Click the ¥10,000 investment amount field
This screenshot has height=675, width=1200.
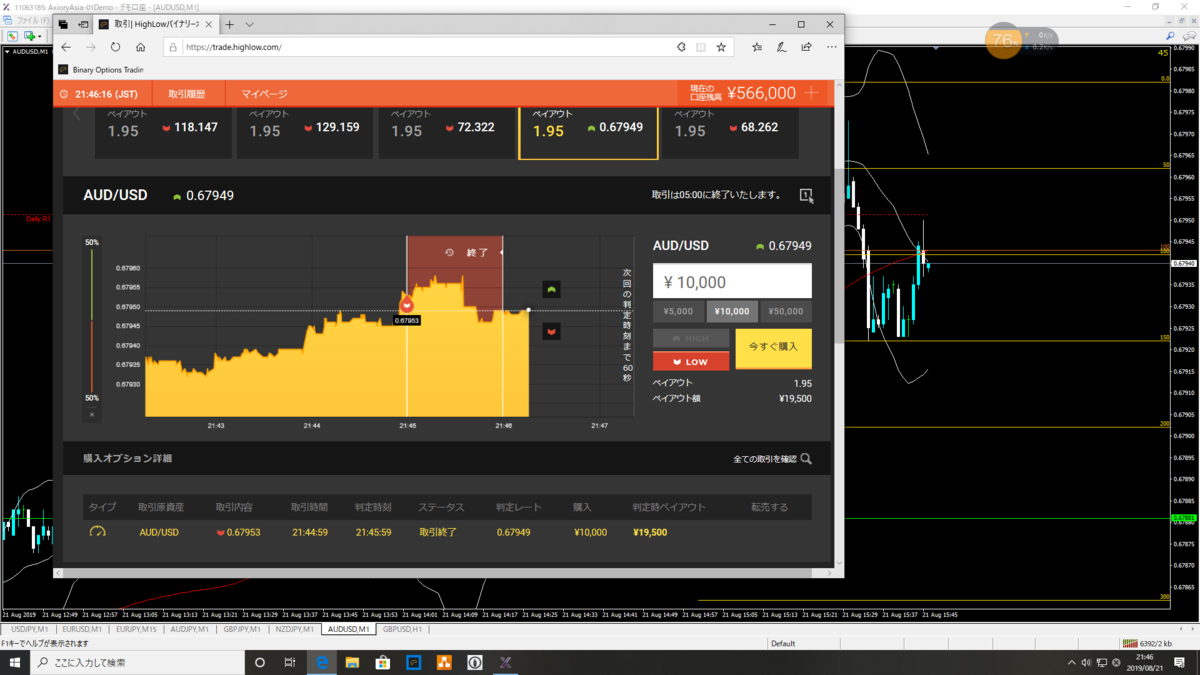tap(732, 282)
